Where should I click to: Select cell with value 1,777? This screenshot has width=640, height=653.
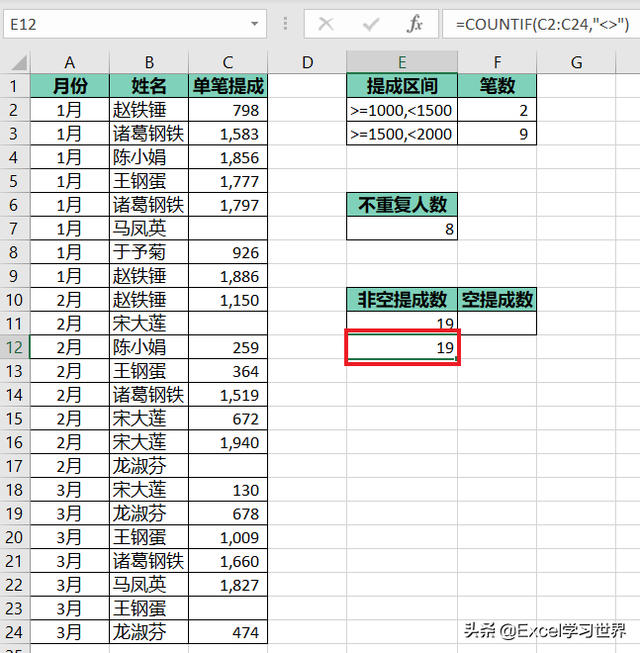(228, 181)
